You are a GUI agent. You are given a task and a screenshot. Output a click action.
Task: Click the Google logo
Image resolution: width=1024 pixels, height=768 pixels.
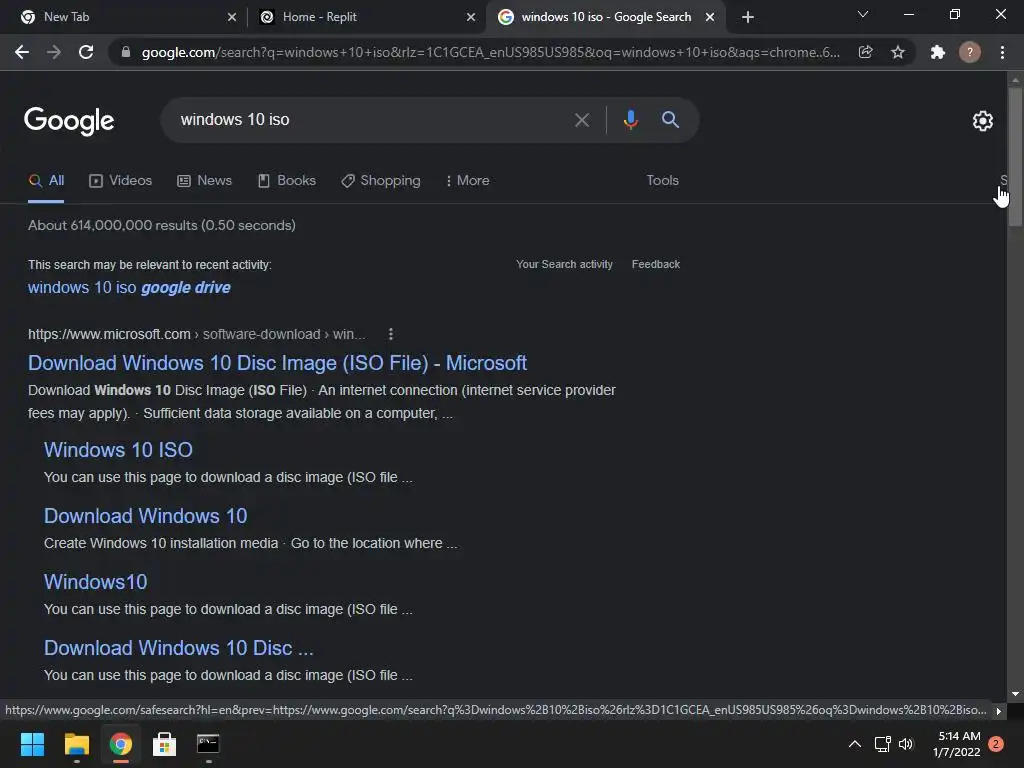click(69, 121)
